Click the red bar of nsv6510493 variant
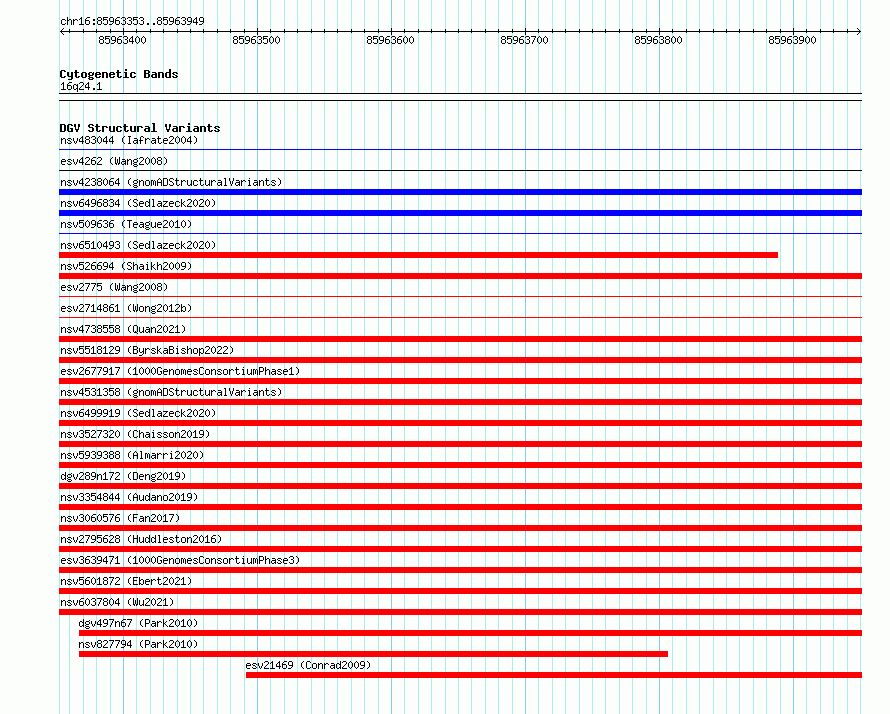This screenshot has width=890, height=714. [418, 255]
